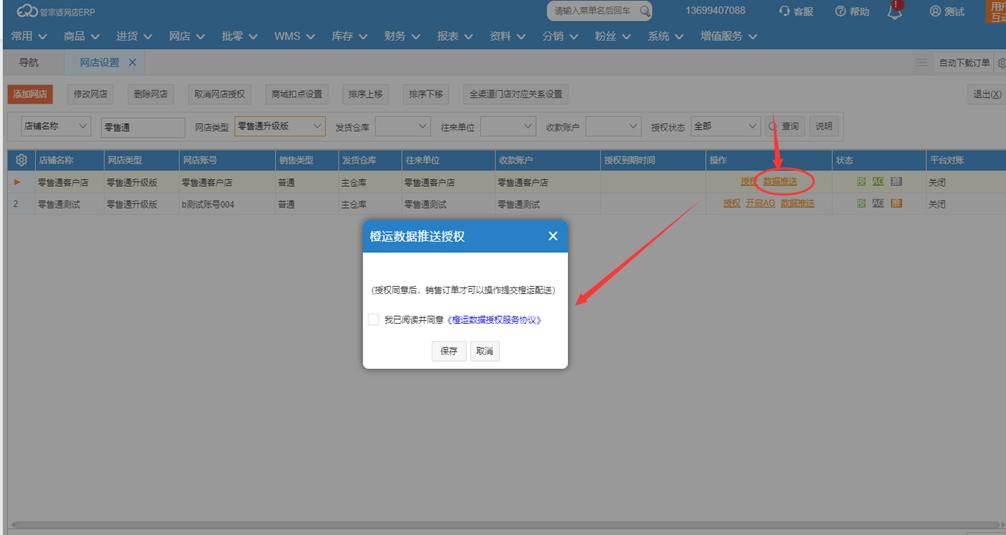Viewport: 1006px width, 535px height.
Task: Click the 修改网店 button
Action: click(x=90, y=94)
